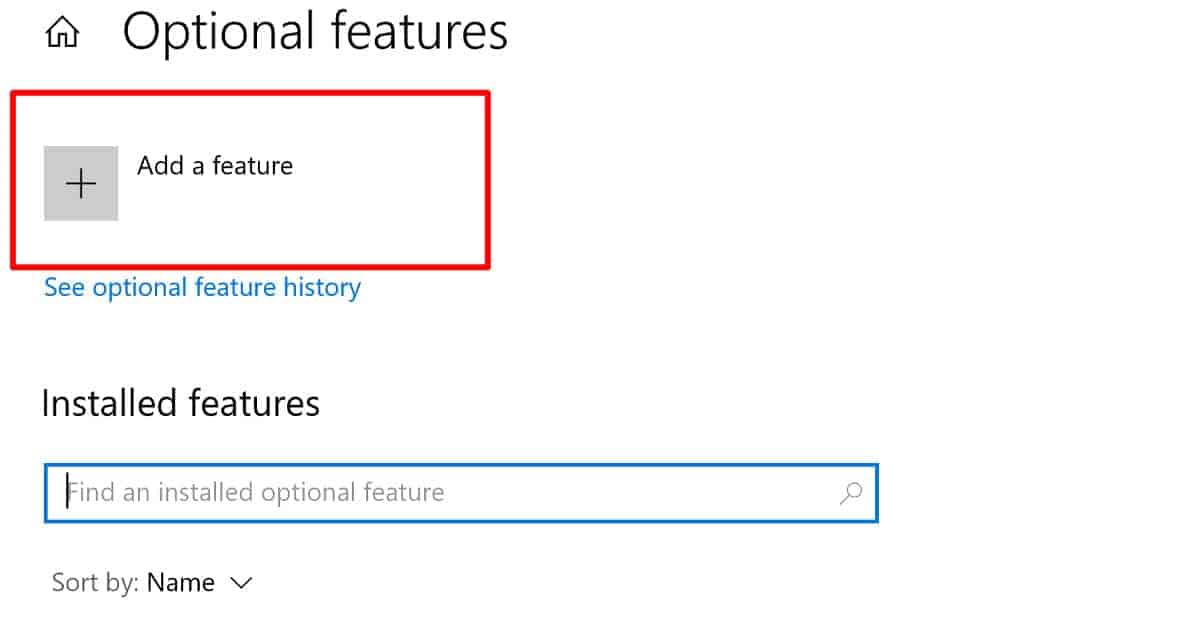Click the "Optional features" page title
The width and height of the screenshot is (1200, 630).
[315, 33]
